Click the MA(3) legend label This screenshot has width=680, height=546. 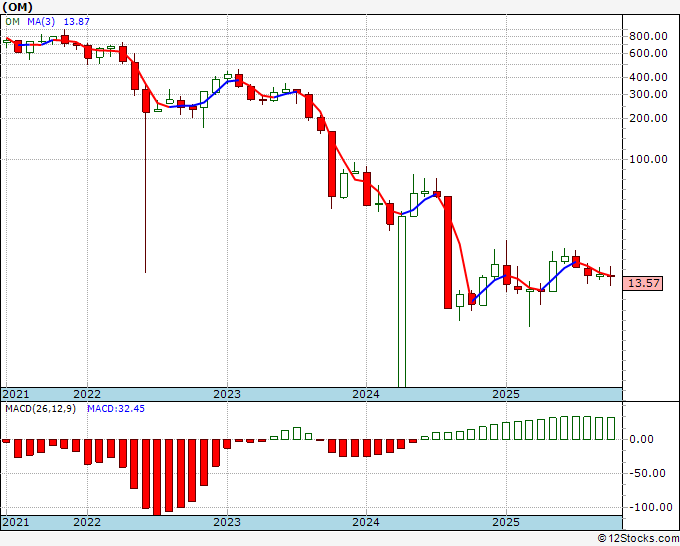tap(41, 21)
